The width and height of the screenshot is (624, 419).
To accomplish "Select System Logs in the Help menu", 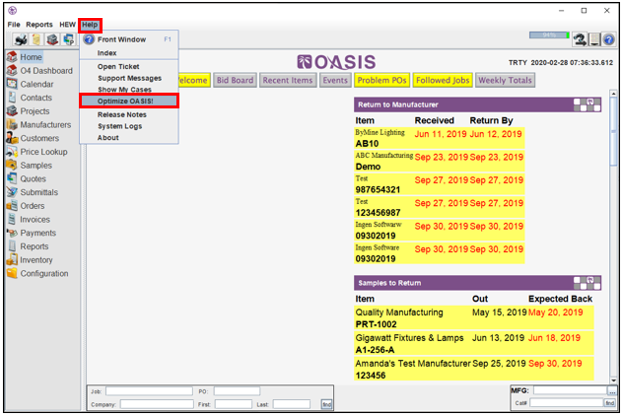I will click(129, 126).
